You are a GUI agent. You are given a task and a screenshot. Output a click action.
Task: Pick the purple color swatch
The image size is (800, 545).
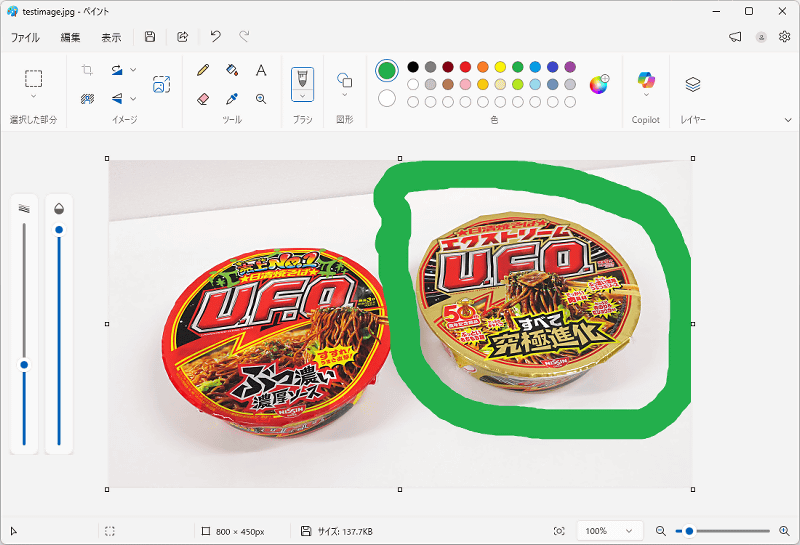pos(570,67)
